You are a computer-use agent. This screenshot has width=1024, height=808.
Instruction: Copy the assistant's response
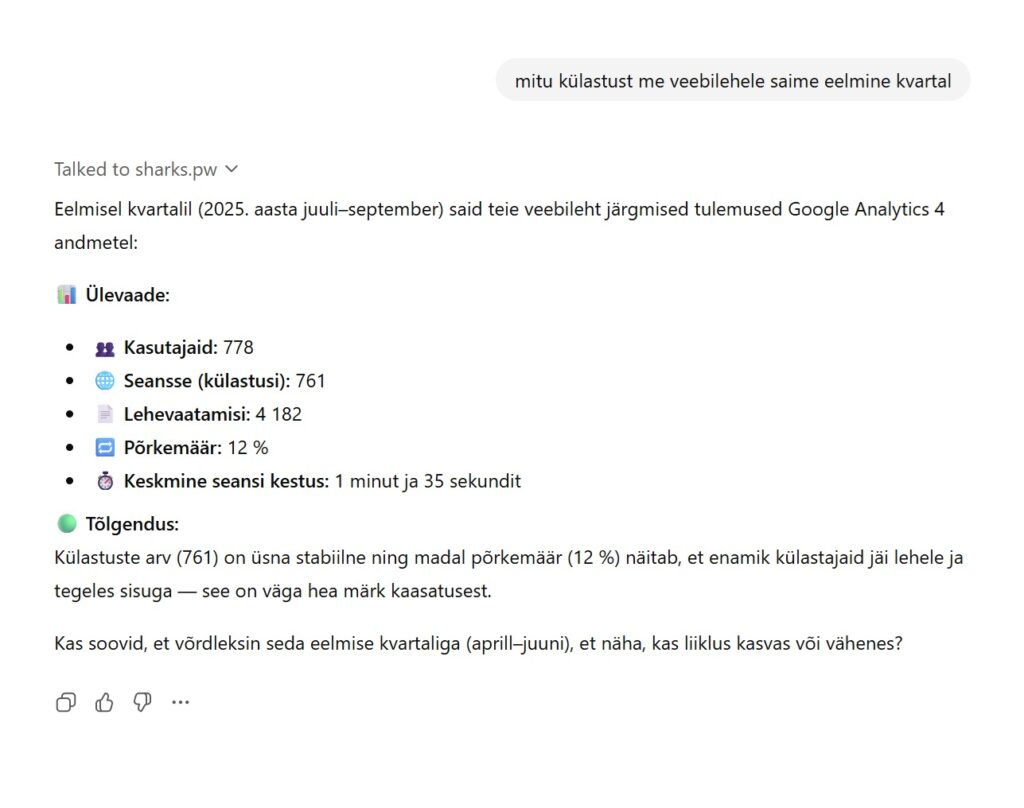pyautogui.click(x=66, y=703)
